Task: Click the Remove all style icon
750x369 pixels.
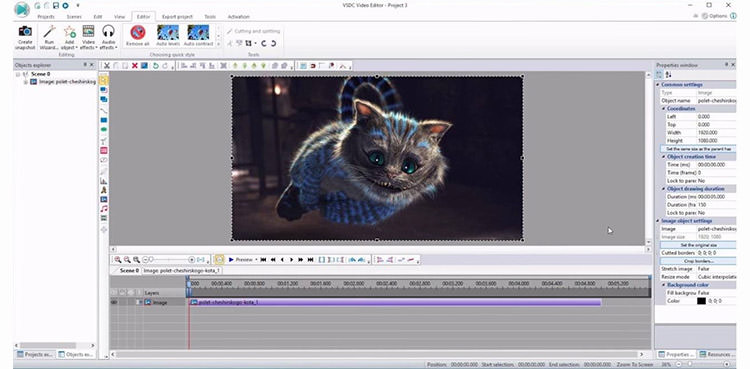Action: [138, 33]
